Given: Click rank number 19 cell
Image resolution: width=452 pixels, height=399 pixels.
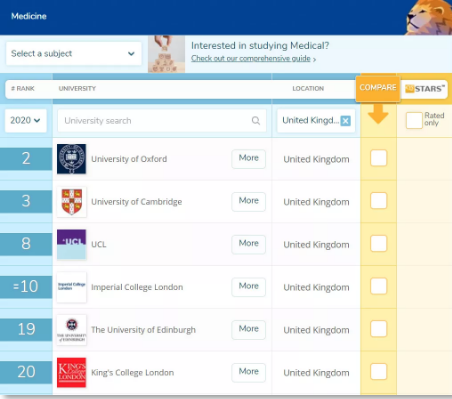Looking at the screenshot, I should point(26,330).
